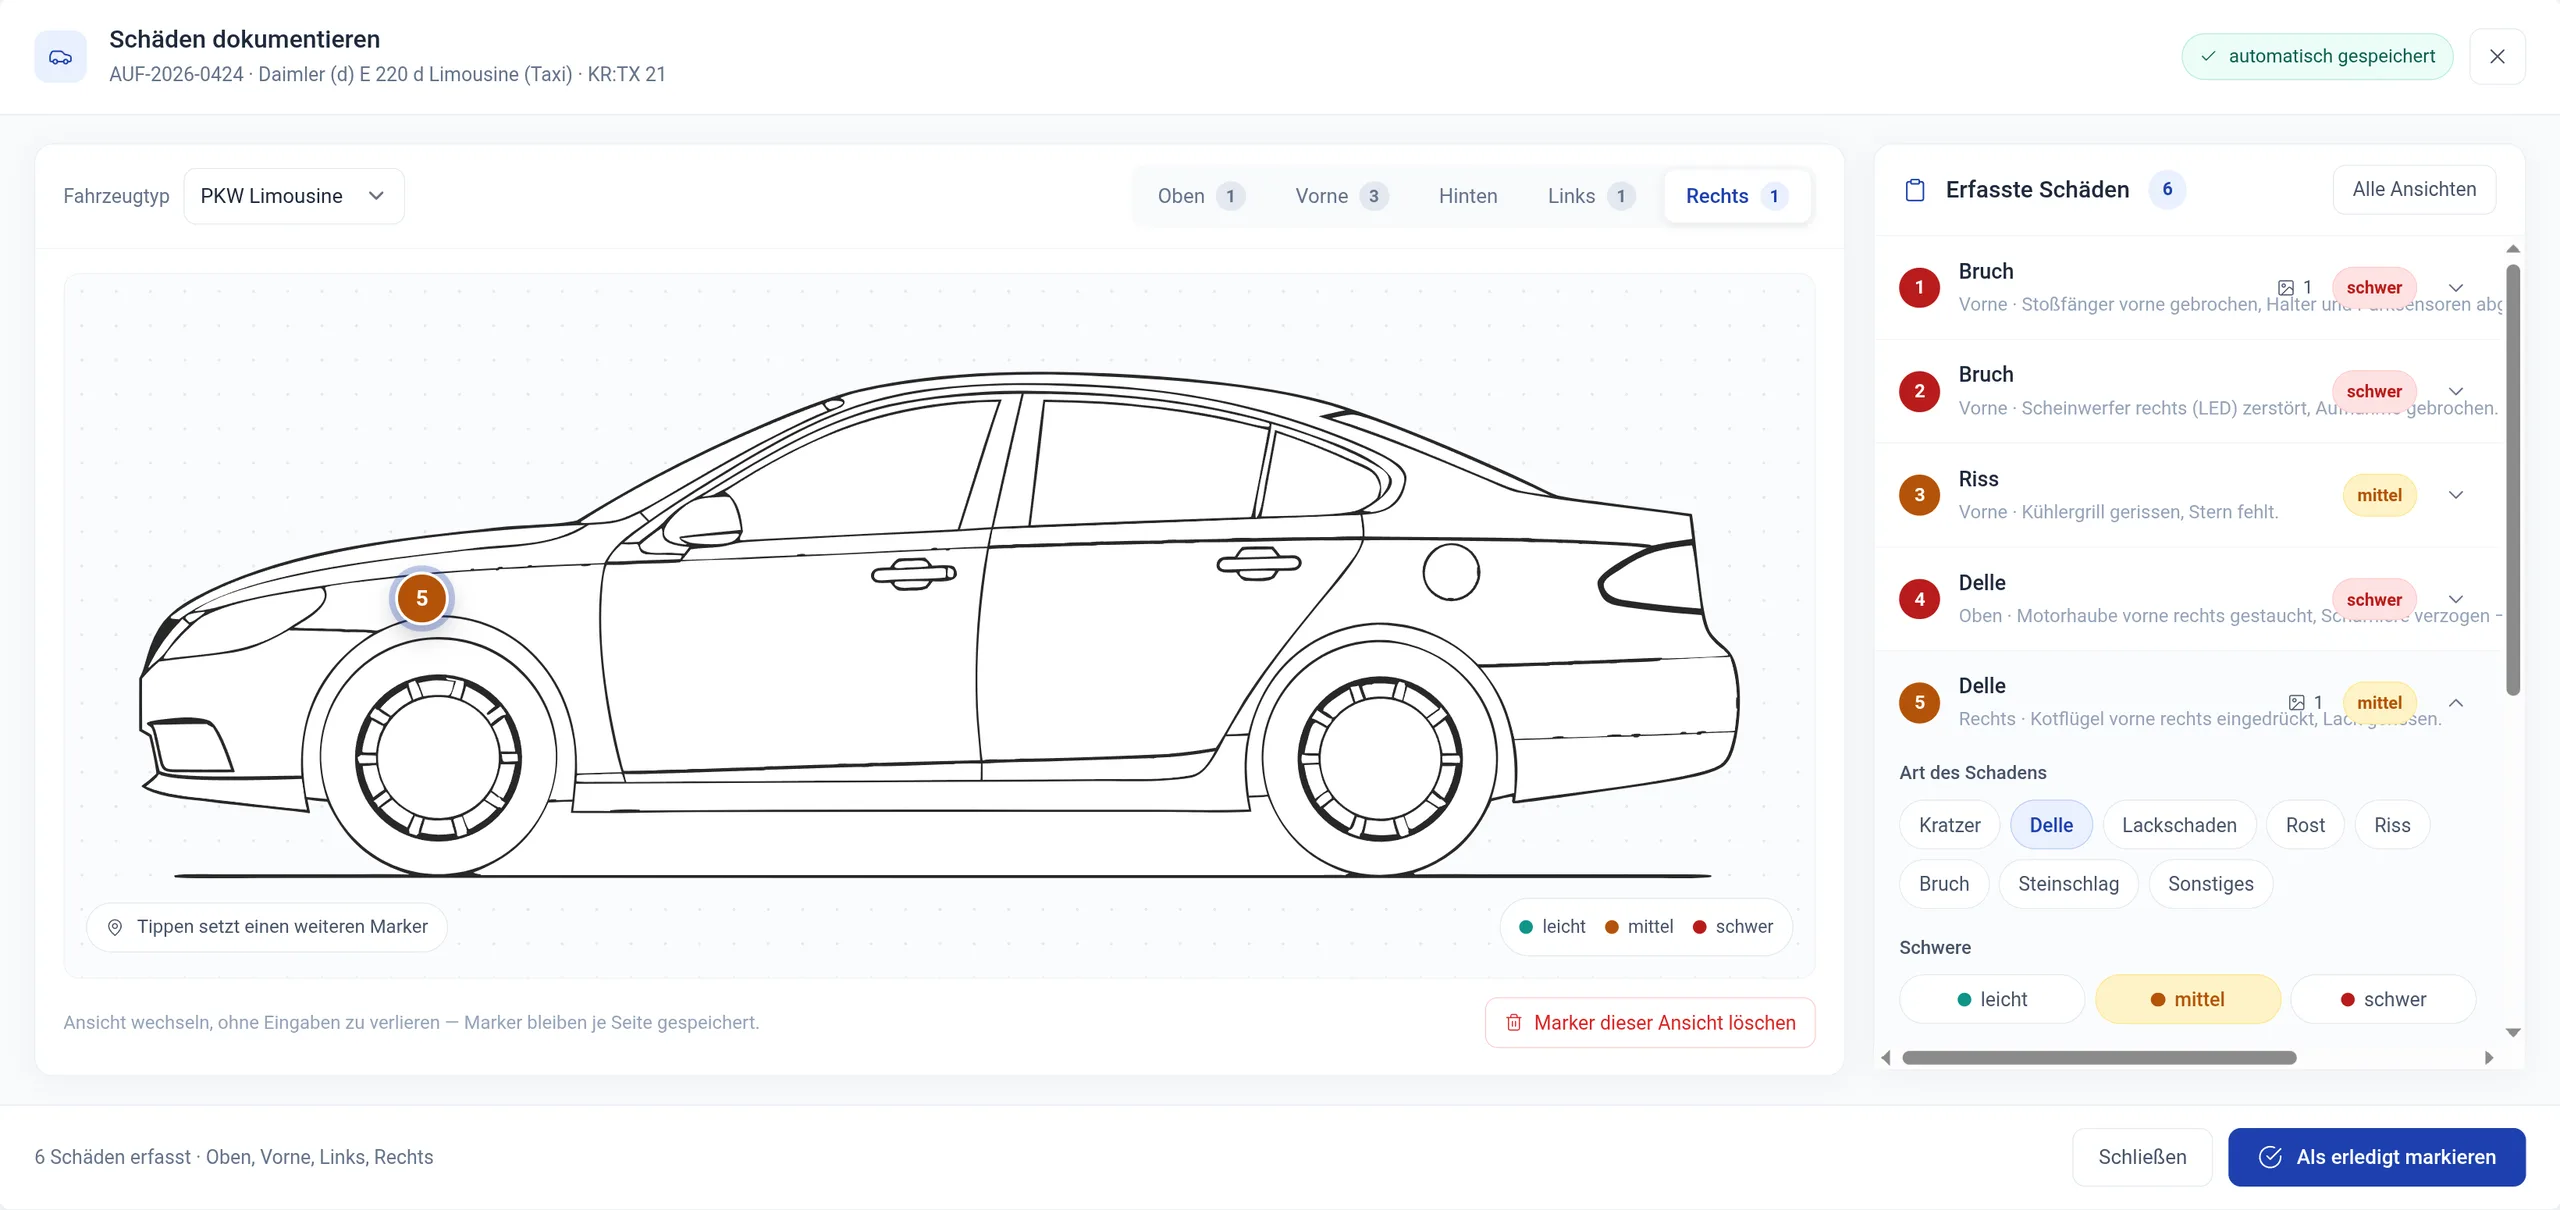
Task: Click the orange number 5 badge for Delle
Action: point(1919,703)
